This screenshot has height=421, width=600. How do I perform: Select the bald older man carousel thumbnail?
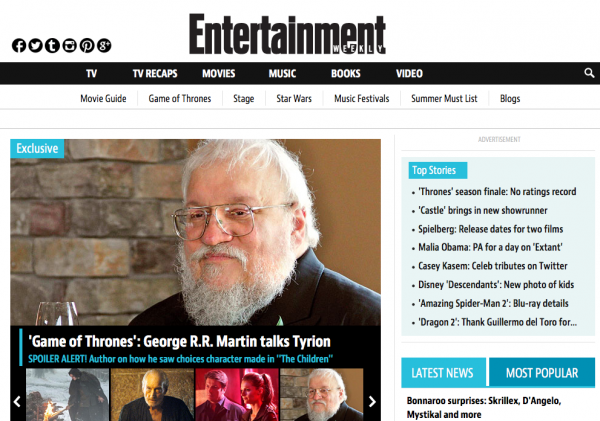point(152,395)
